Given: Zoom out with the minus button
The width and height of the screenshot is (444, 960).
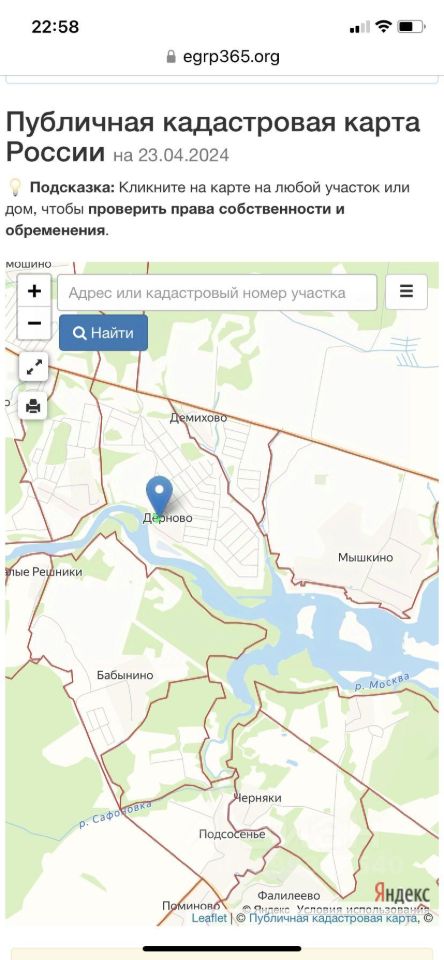Looking at the screenshot, I should point(34,323).
